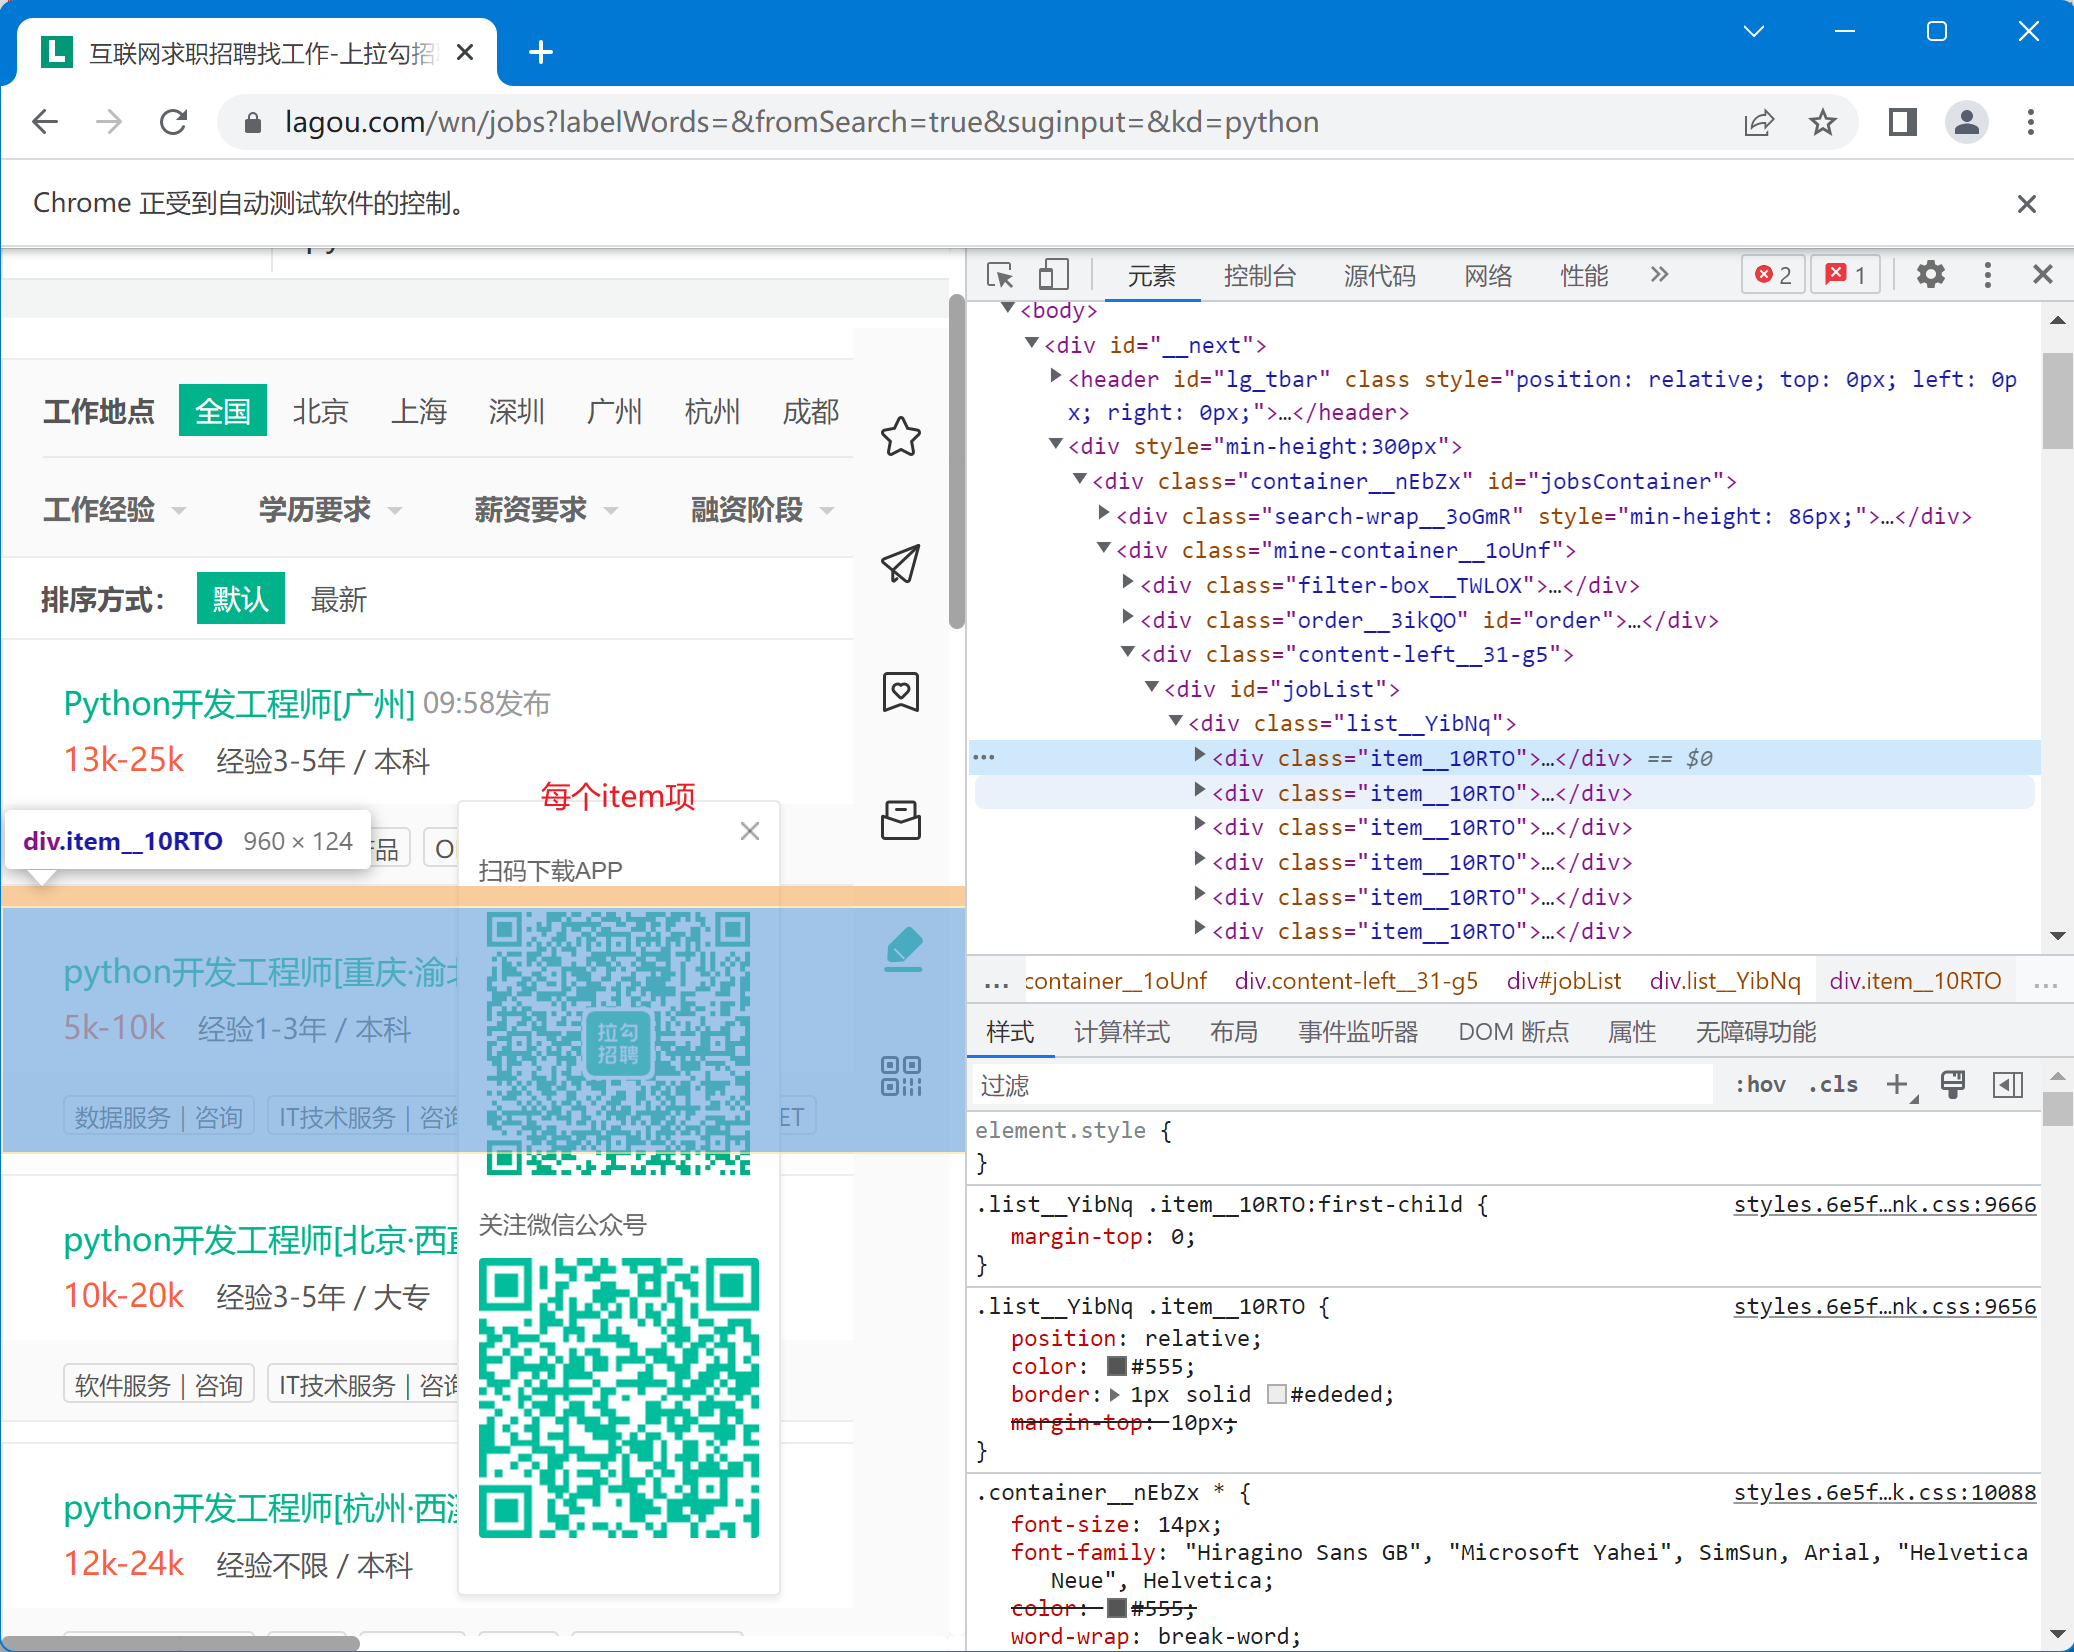
Task: Click the #555 color swatch under color
Action: tap(1116, 1366)
